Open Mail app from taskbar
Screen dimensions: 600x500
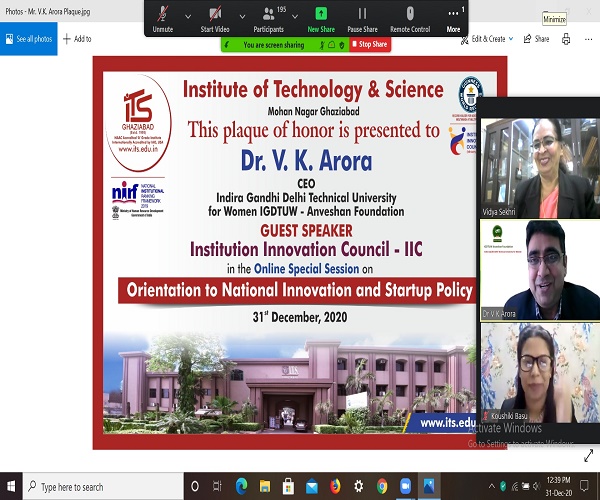click(312, 487)
